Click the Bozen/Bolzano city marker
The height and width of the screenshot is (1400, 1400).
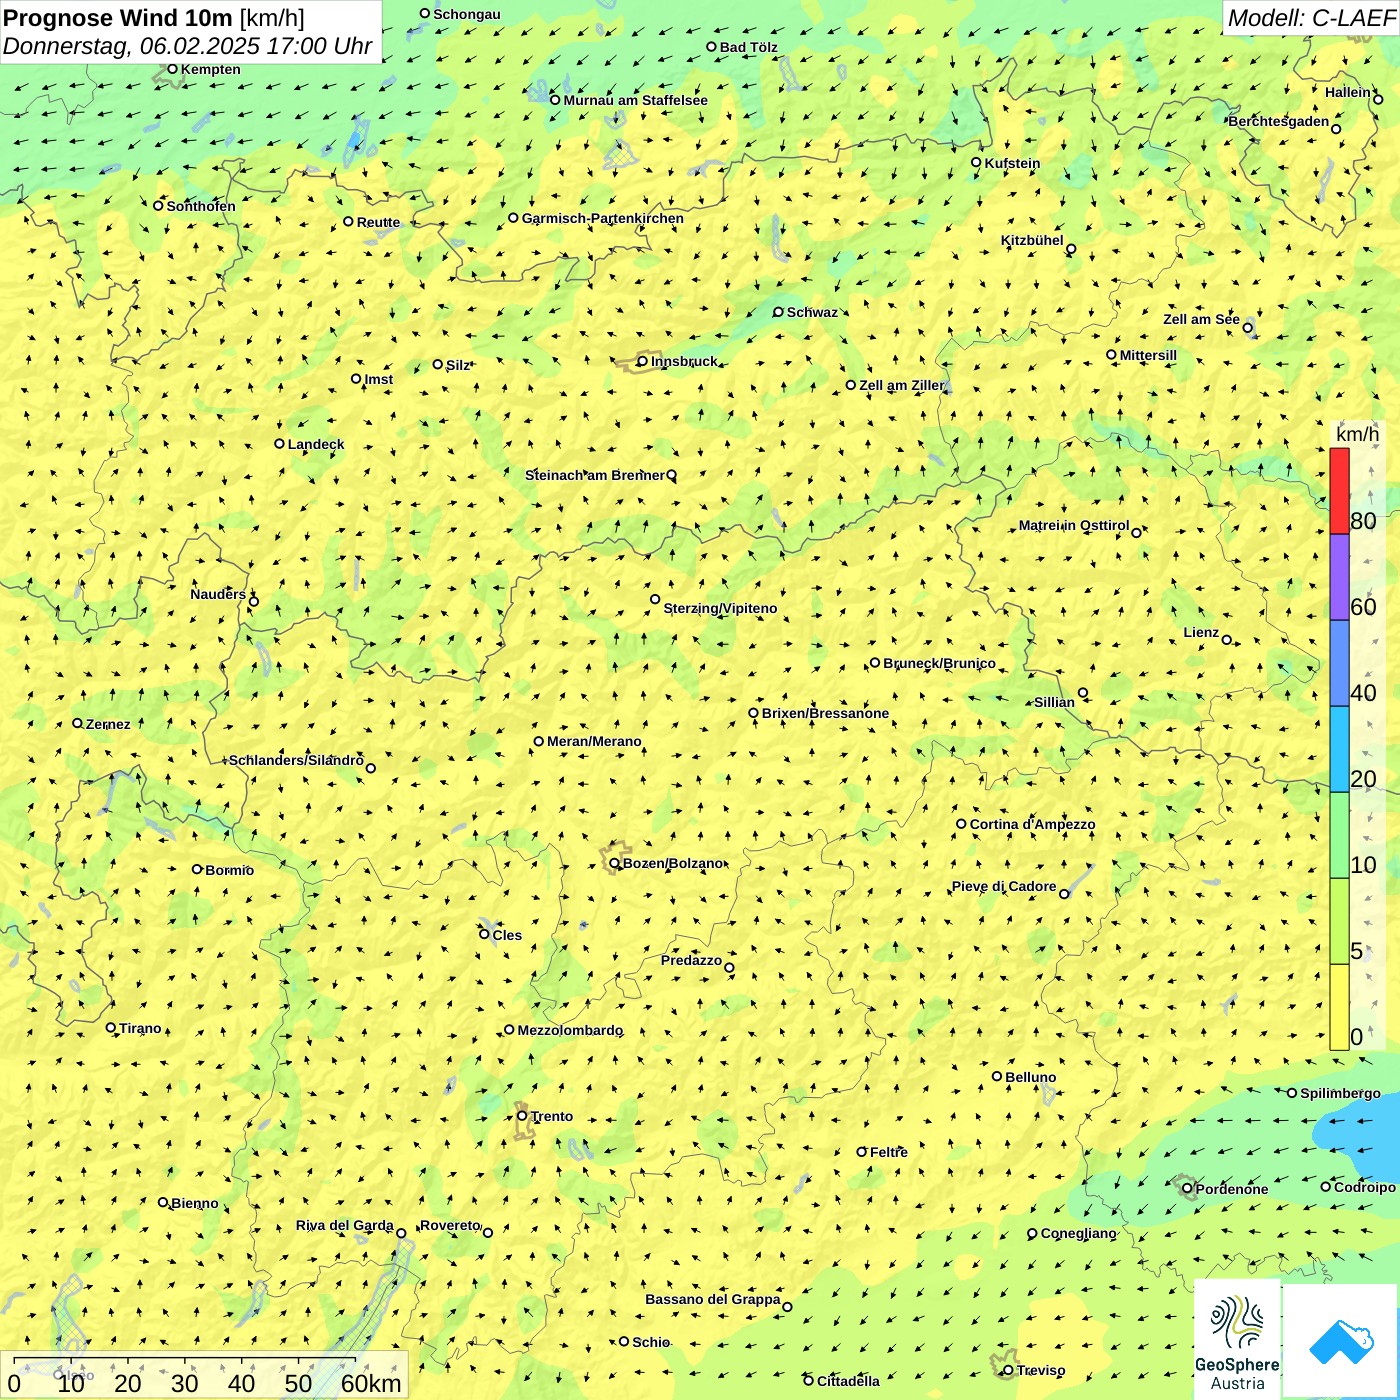point(614,862)
